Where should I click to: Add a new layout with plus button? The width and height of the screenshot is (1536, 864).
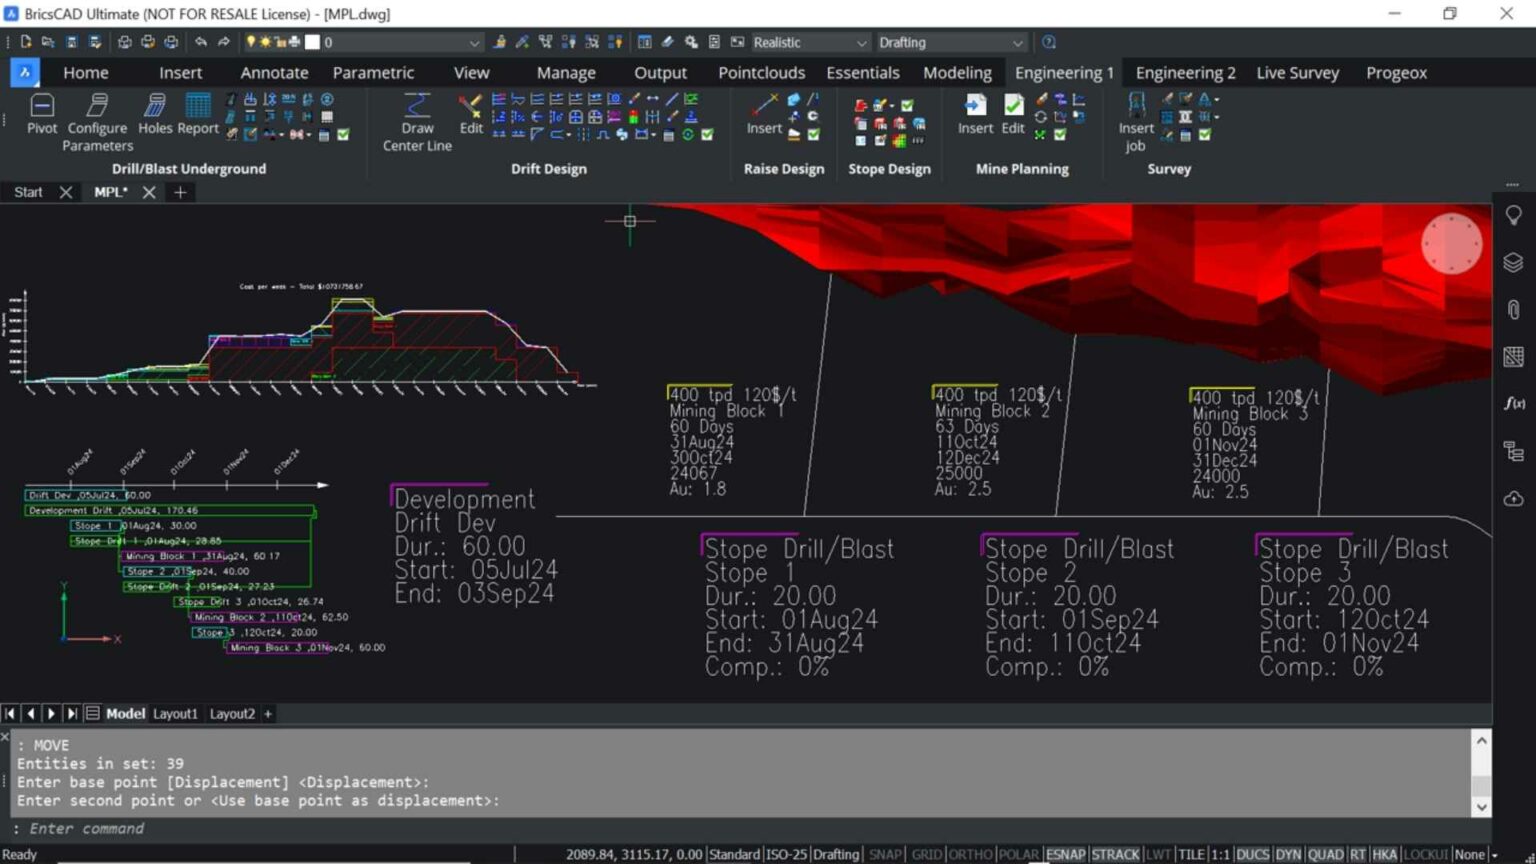(x=268, y=713)
